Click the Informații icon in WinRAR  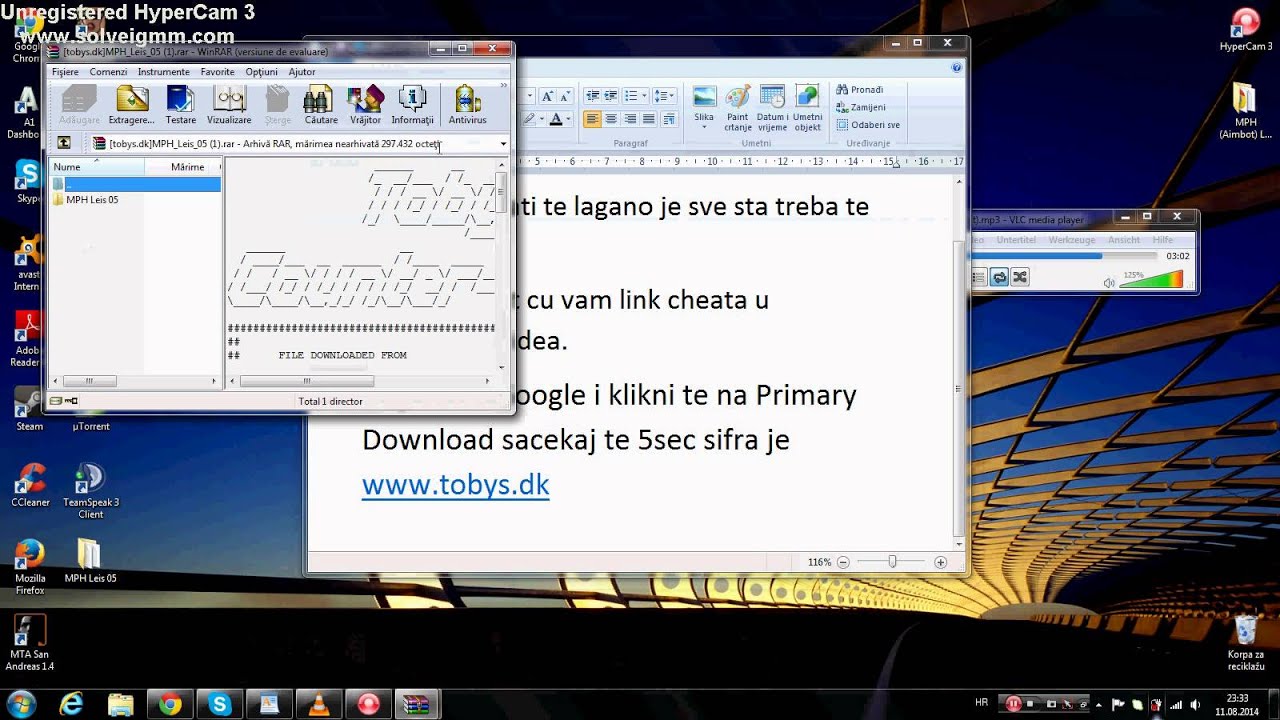pyautogui.click(x=412, y=105)
